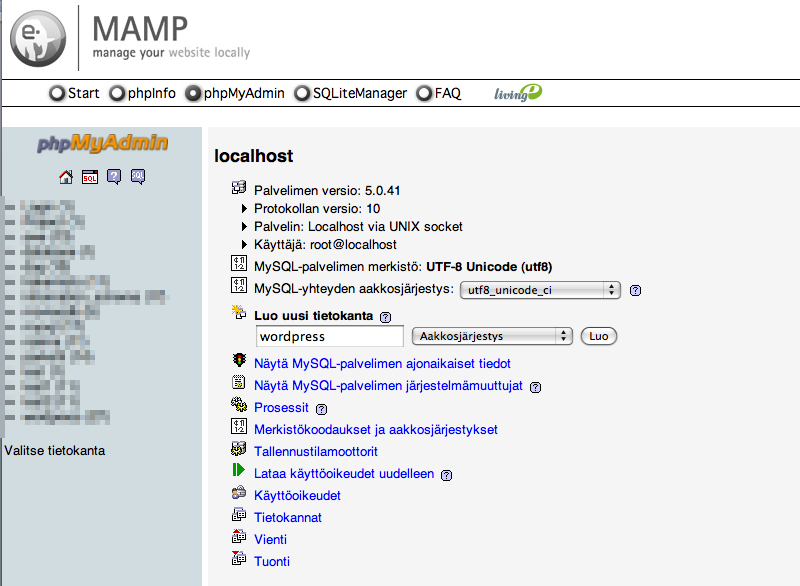Click the server version icon

pos(239,188)
